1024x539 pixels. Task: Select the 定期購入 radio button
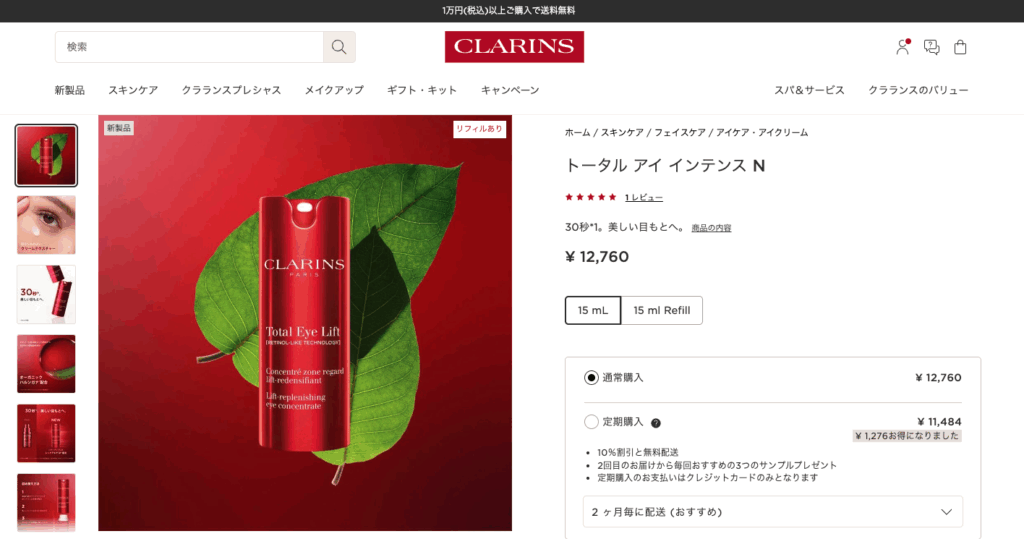[591, 422]
